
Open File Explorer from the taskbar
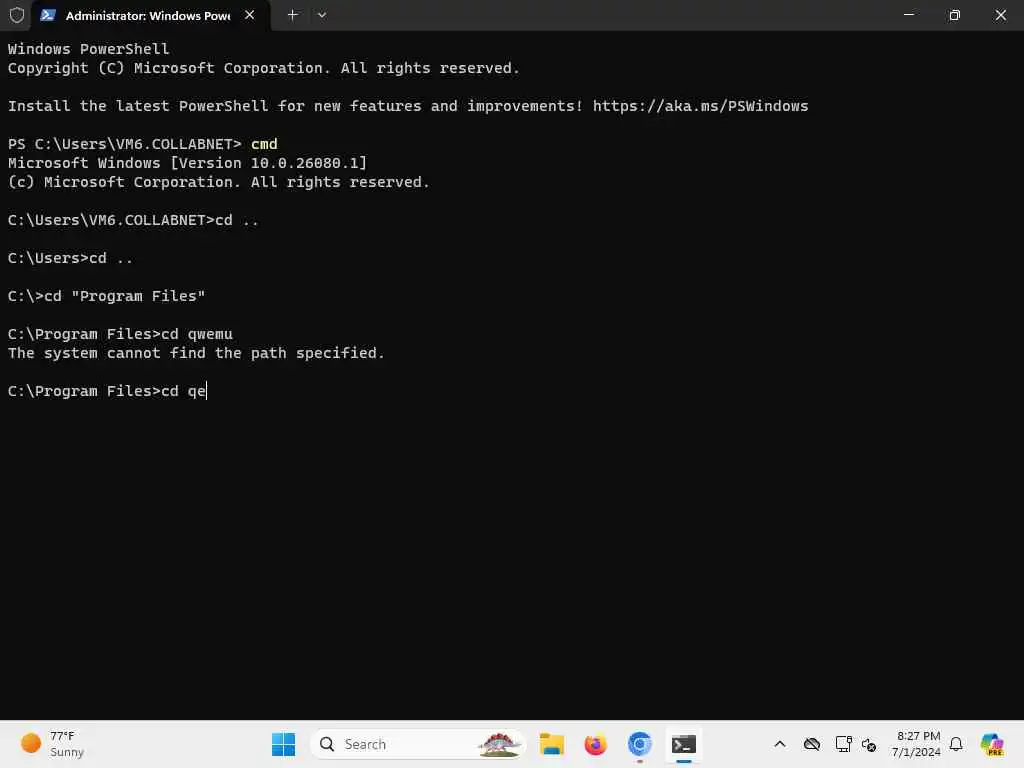pos(552,744)
